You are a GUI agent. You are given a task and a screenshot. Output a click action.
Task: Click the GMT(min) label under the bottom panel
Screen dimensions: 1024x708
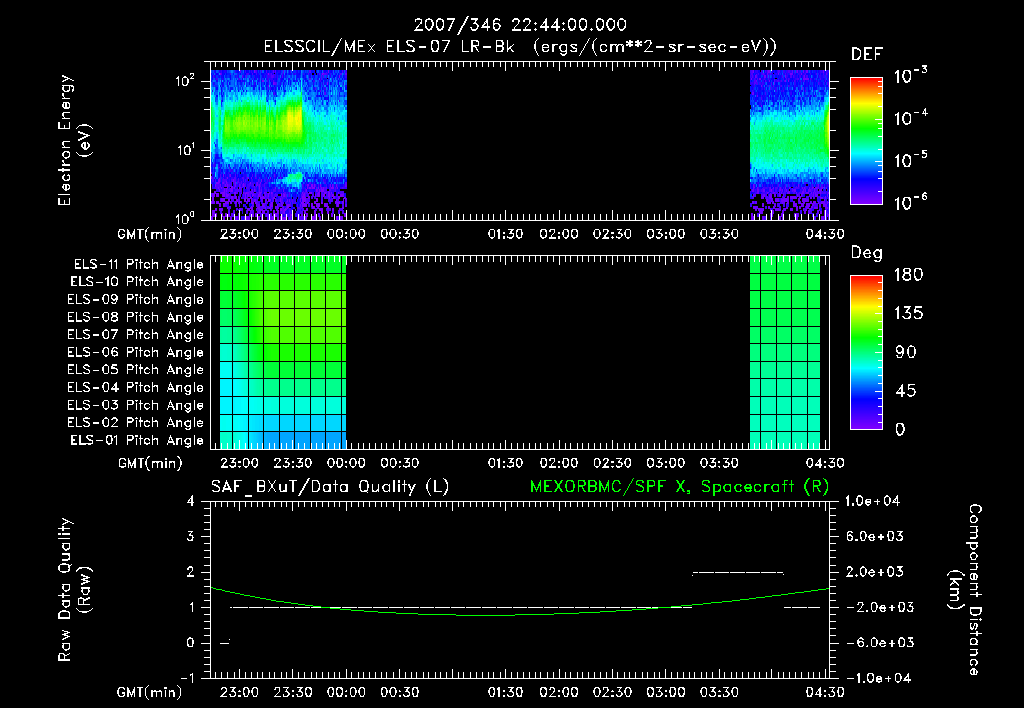pyautogui.click(x=149, y=692)
